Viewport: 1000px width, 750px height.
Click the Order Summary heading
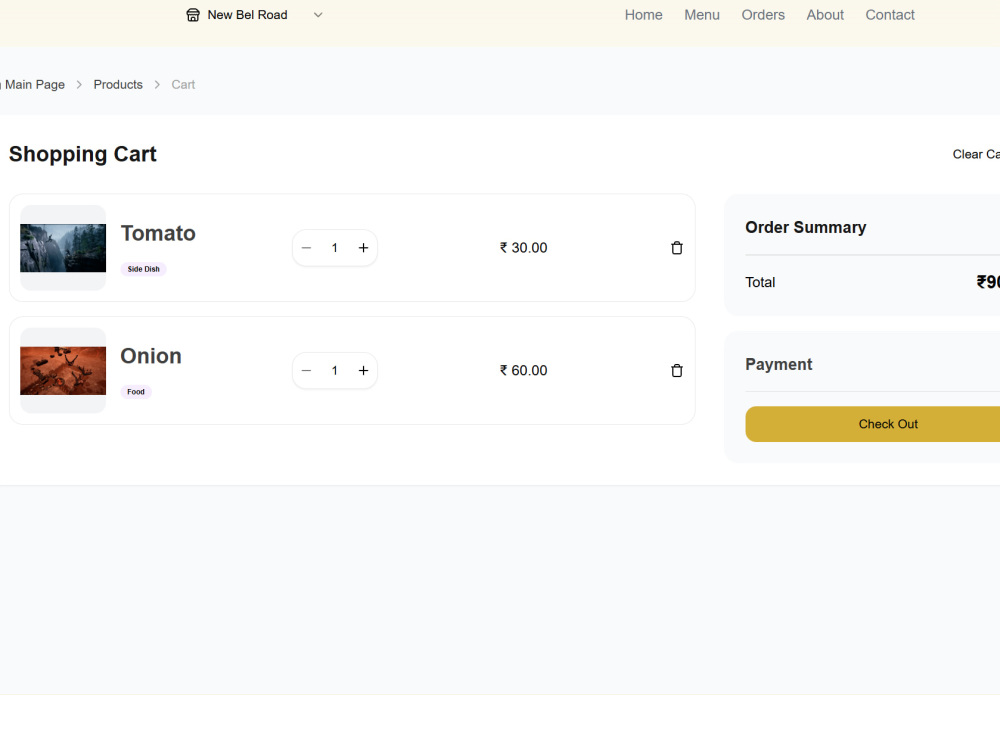coord(805,228)
